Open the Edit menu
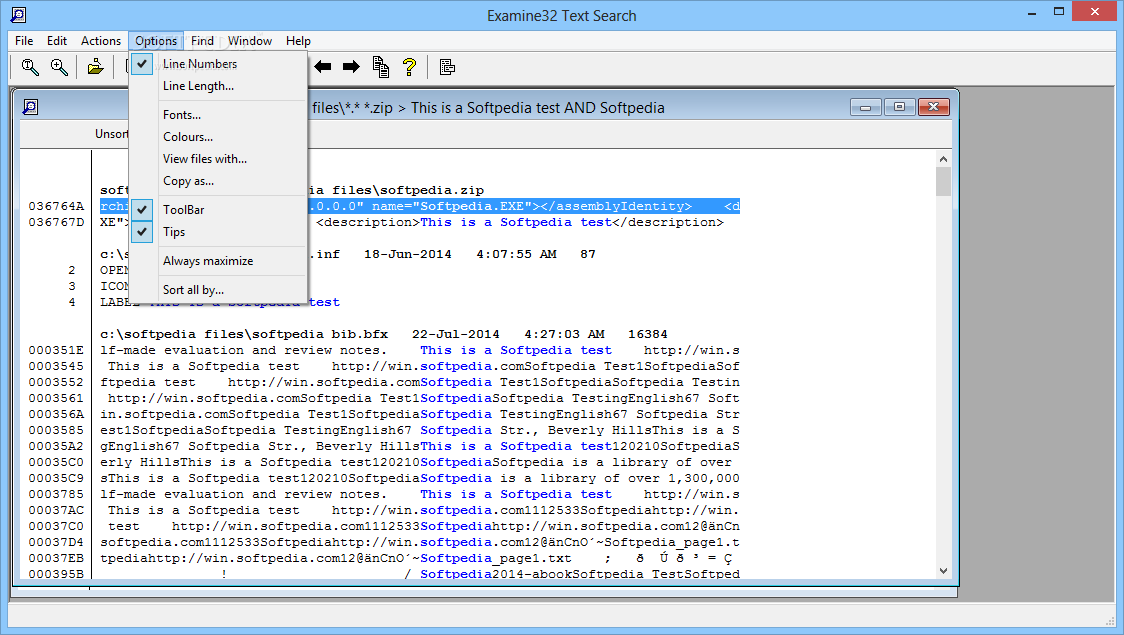The height and width of the screenshot is (635, 1124). [57, 41]
